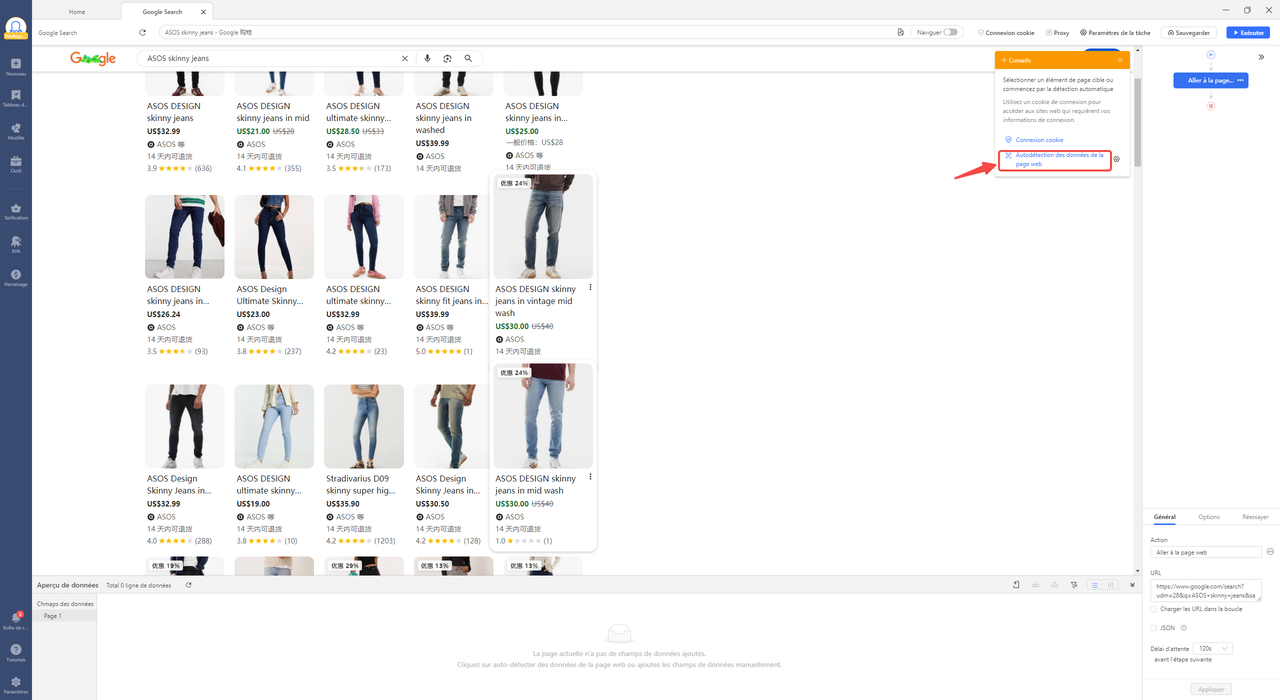Switch data preview to list view icon
The height and width of the screenshot is (700, 1280).
(x=1095, y=585)
